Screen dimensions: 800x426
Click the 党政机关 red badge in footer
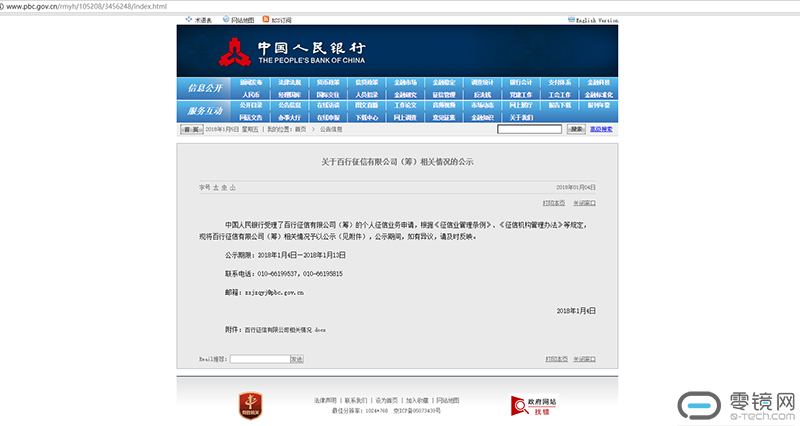[251, 406]
